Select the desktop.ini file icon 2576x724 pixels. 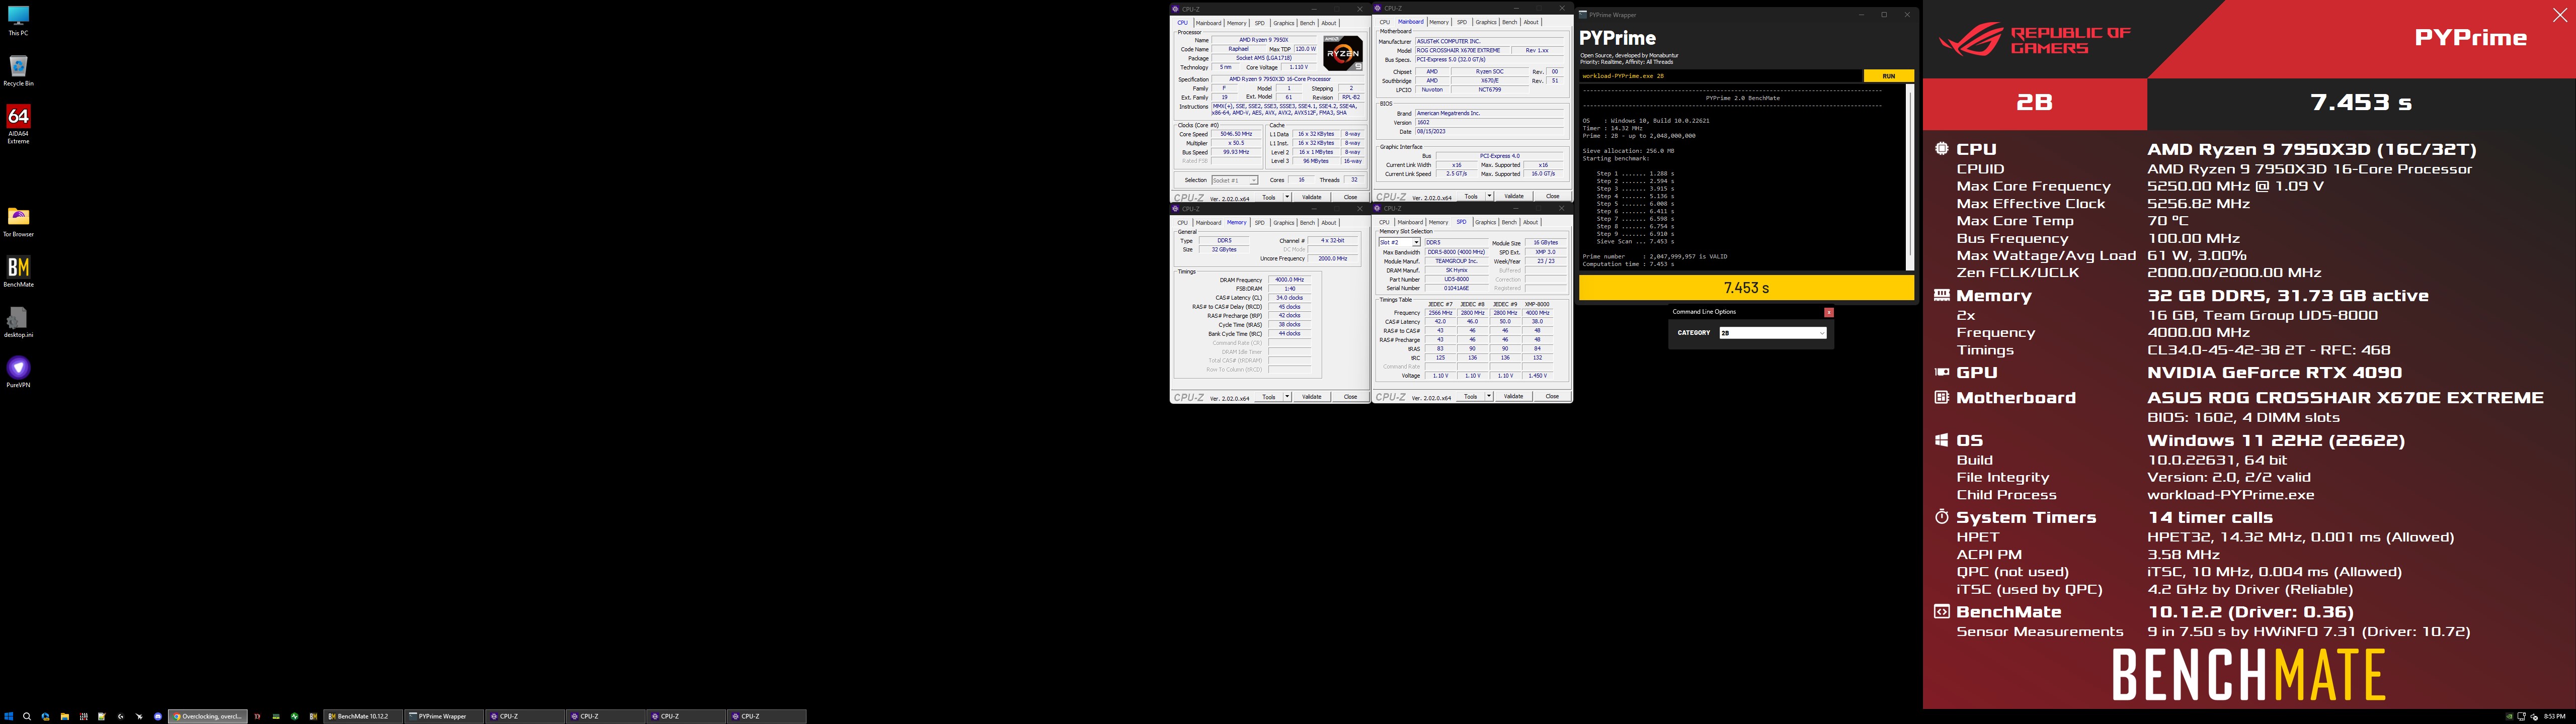[x=18, y=322]
